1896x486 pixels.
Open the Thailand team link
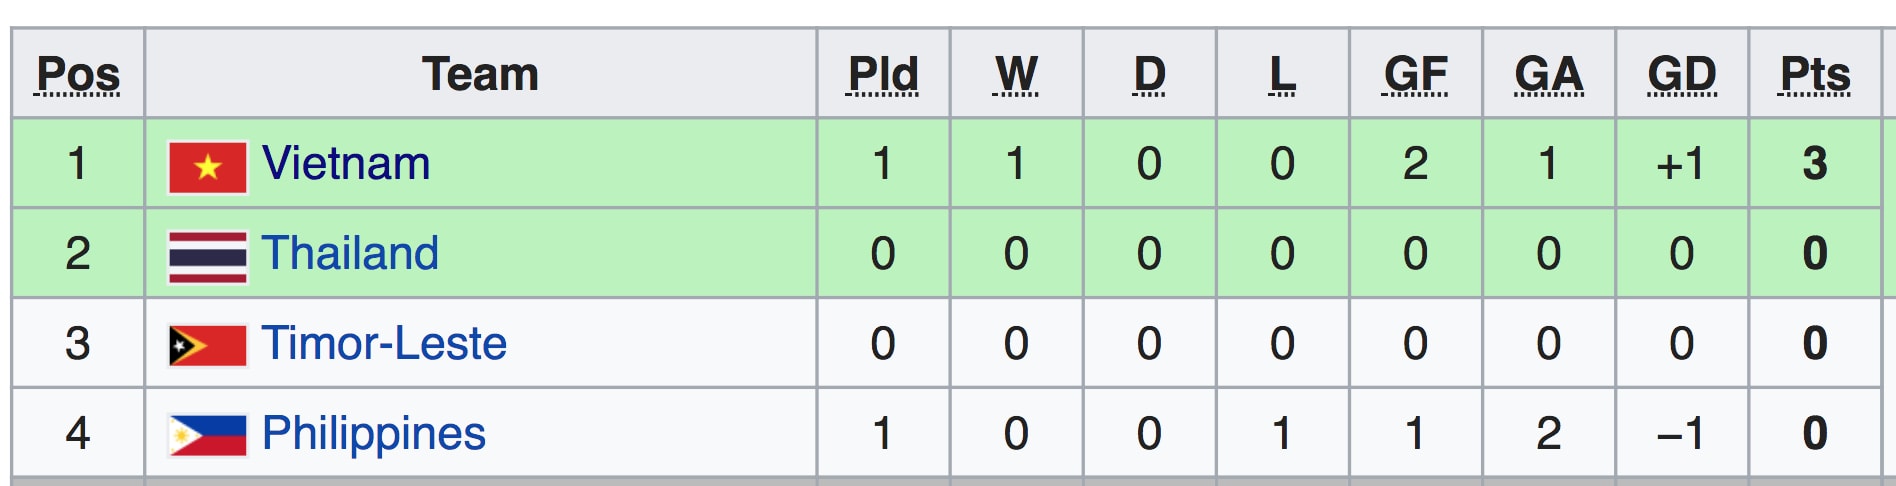click(350, 253)
